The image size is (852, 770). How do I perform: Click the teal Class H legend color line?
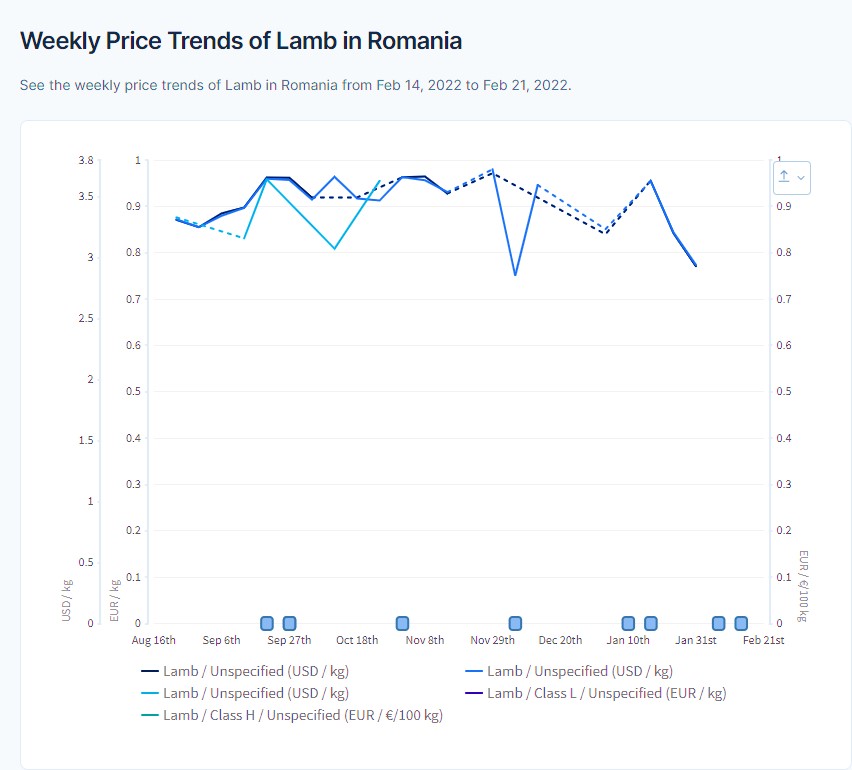click(x=150, y=715)
